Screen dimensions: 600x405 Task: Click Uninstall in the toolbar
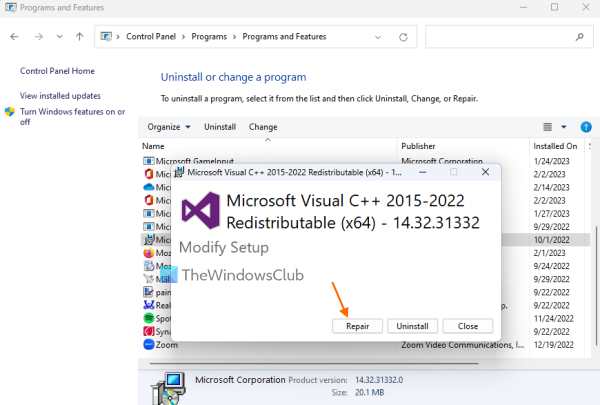coord(220,127)
